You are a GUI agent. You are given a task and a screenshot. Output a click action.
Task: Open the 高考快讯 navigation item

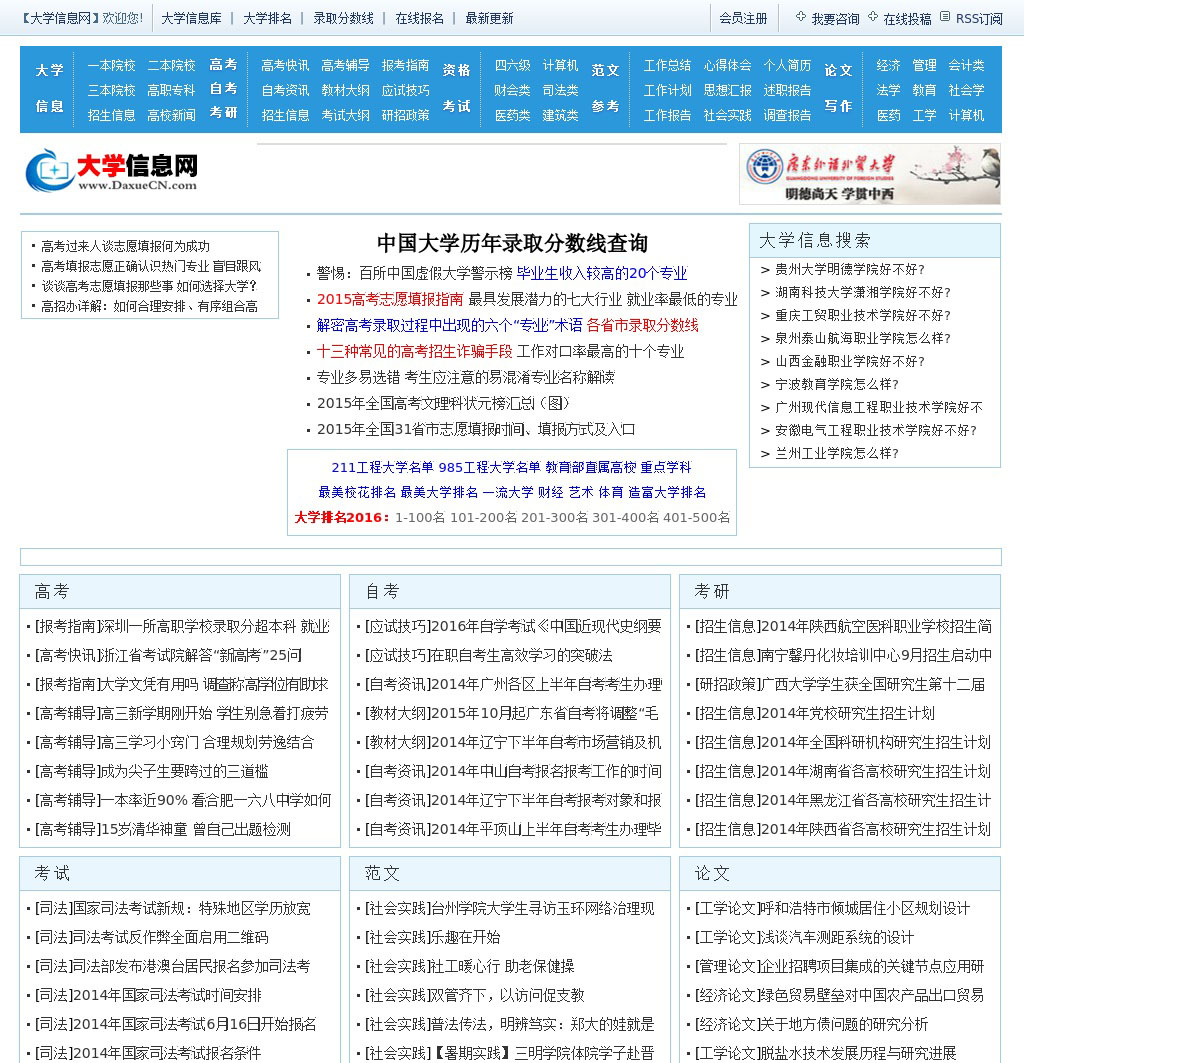[285, 65]
